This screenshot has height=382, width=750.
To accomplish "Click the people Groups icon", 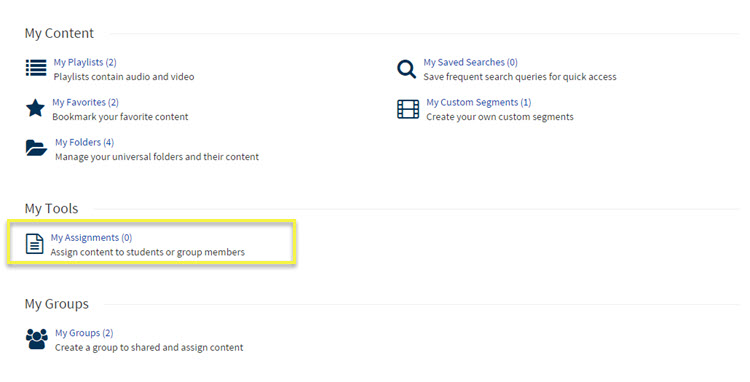I will pos(37,339).
